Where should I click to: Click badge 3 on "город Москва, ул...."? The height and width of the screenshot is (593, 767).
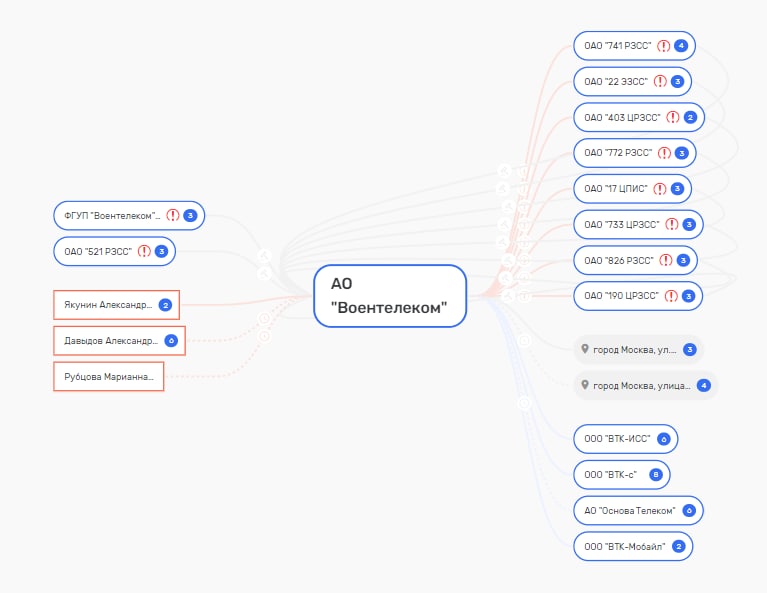tap(690, 349)
